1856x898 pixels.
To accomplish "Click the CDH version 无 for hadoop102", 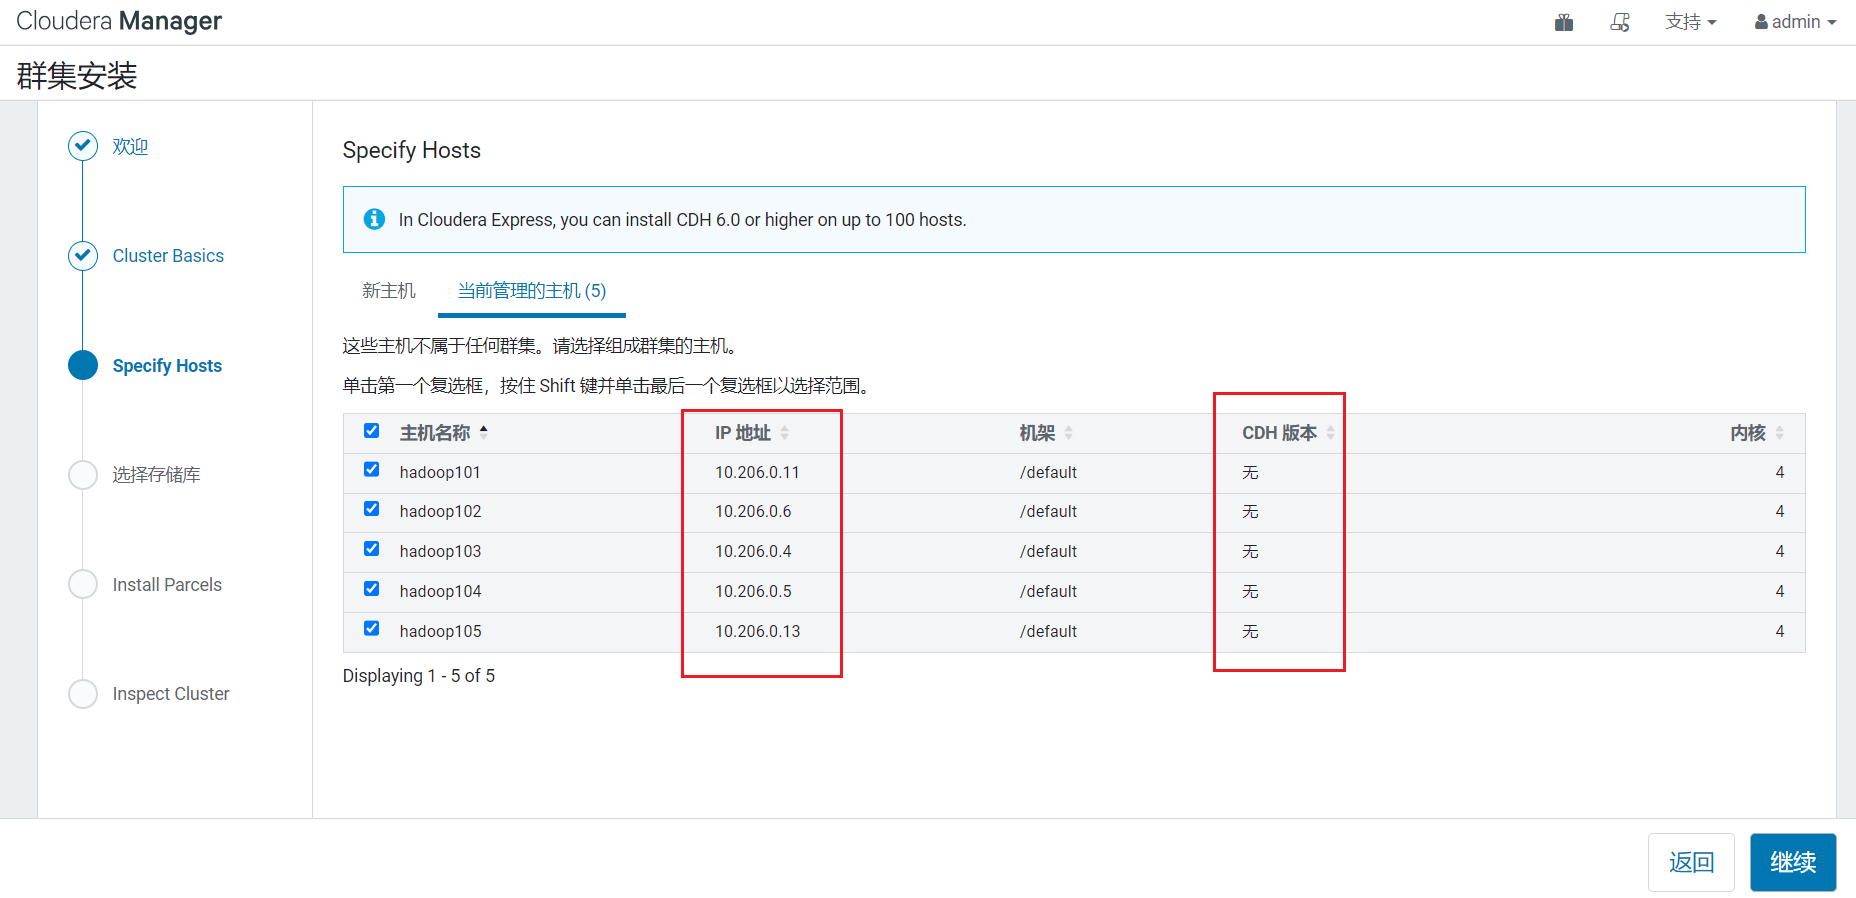I will point(1250,511).
